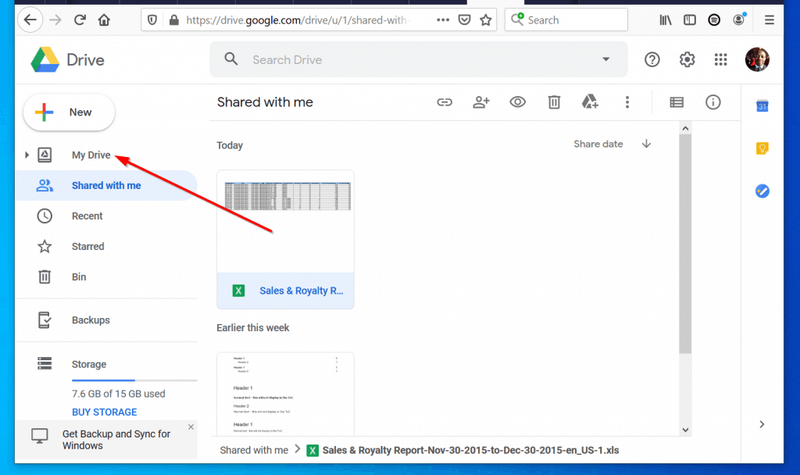
Task: Click the padlock site security icon
Action: coord(174,20)
